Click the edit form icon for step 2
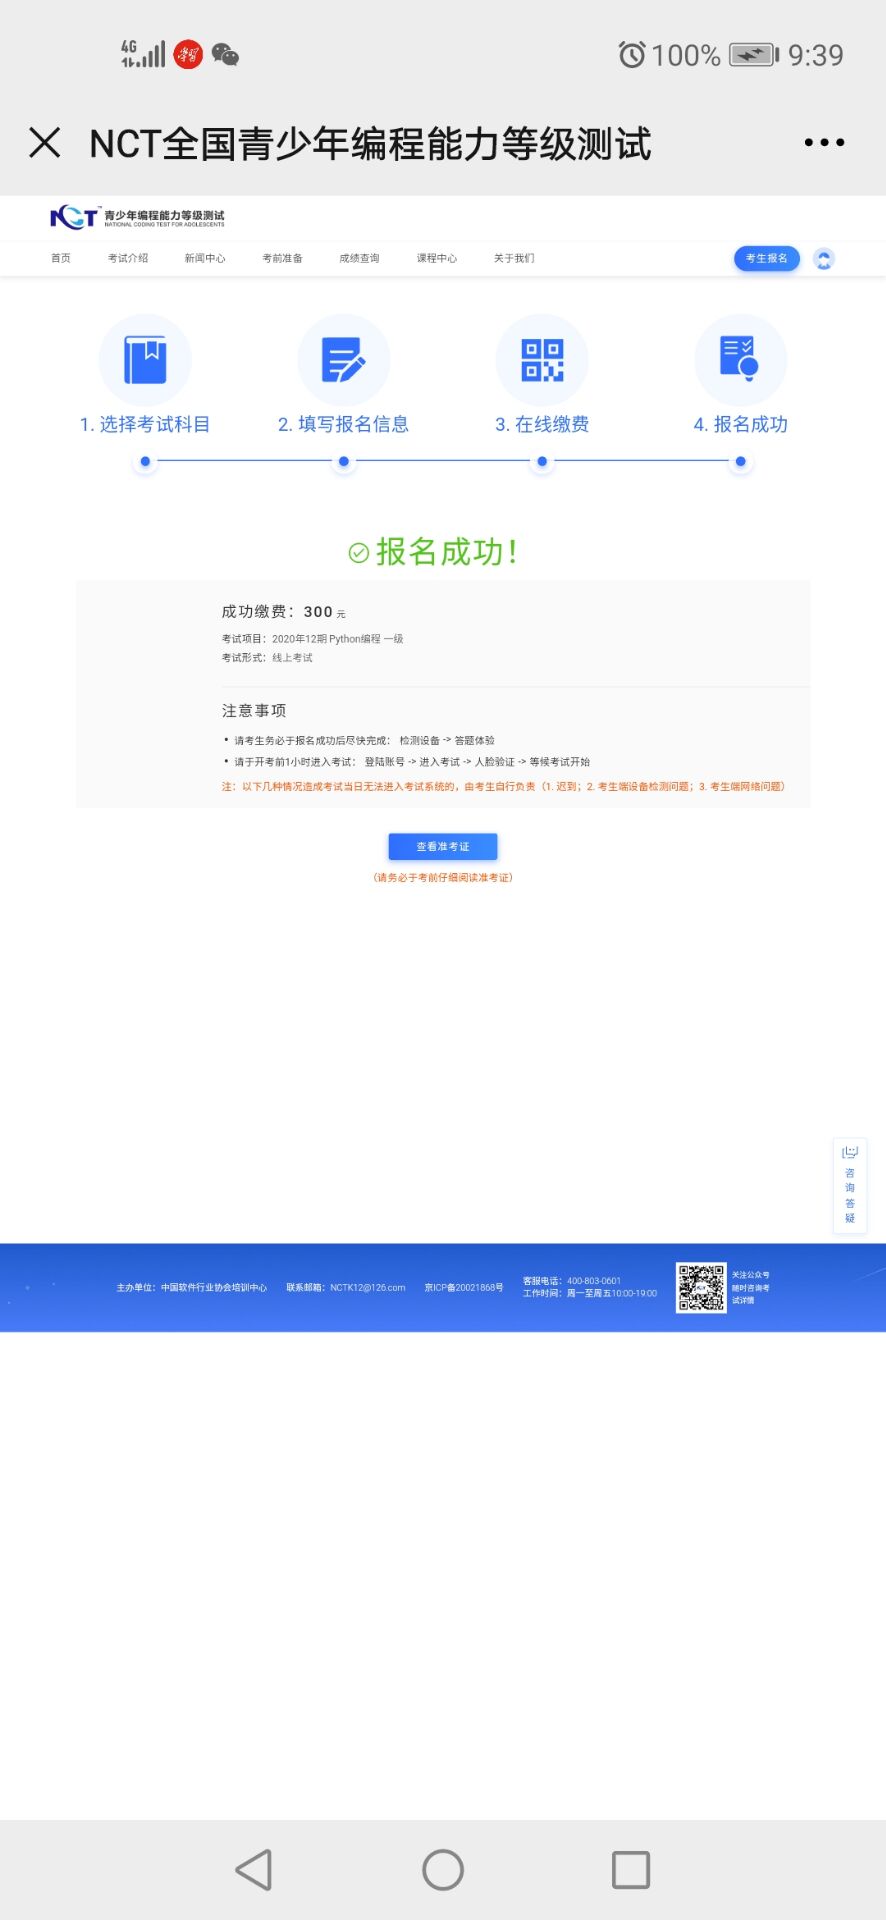The width and height of the screenshot is (886, 1920). tap(344, 360)
